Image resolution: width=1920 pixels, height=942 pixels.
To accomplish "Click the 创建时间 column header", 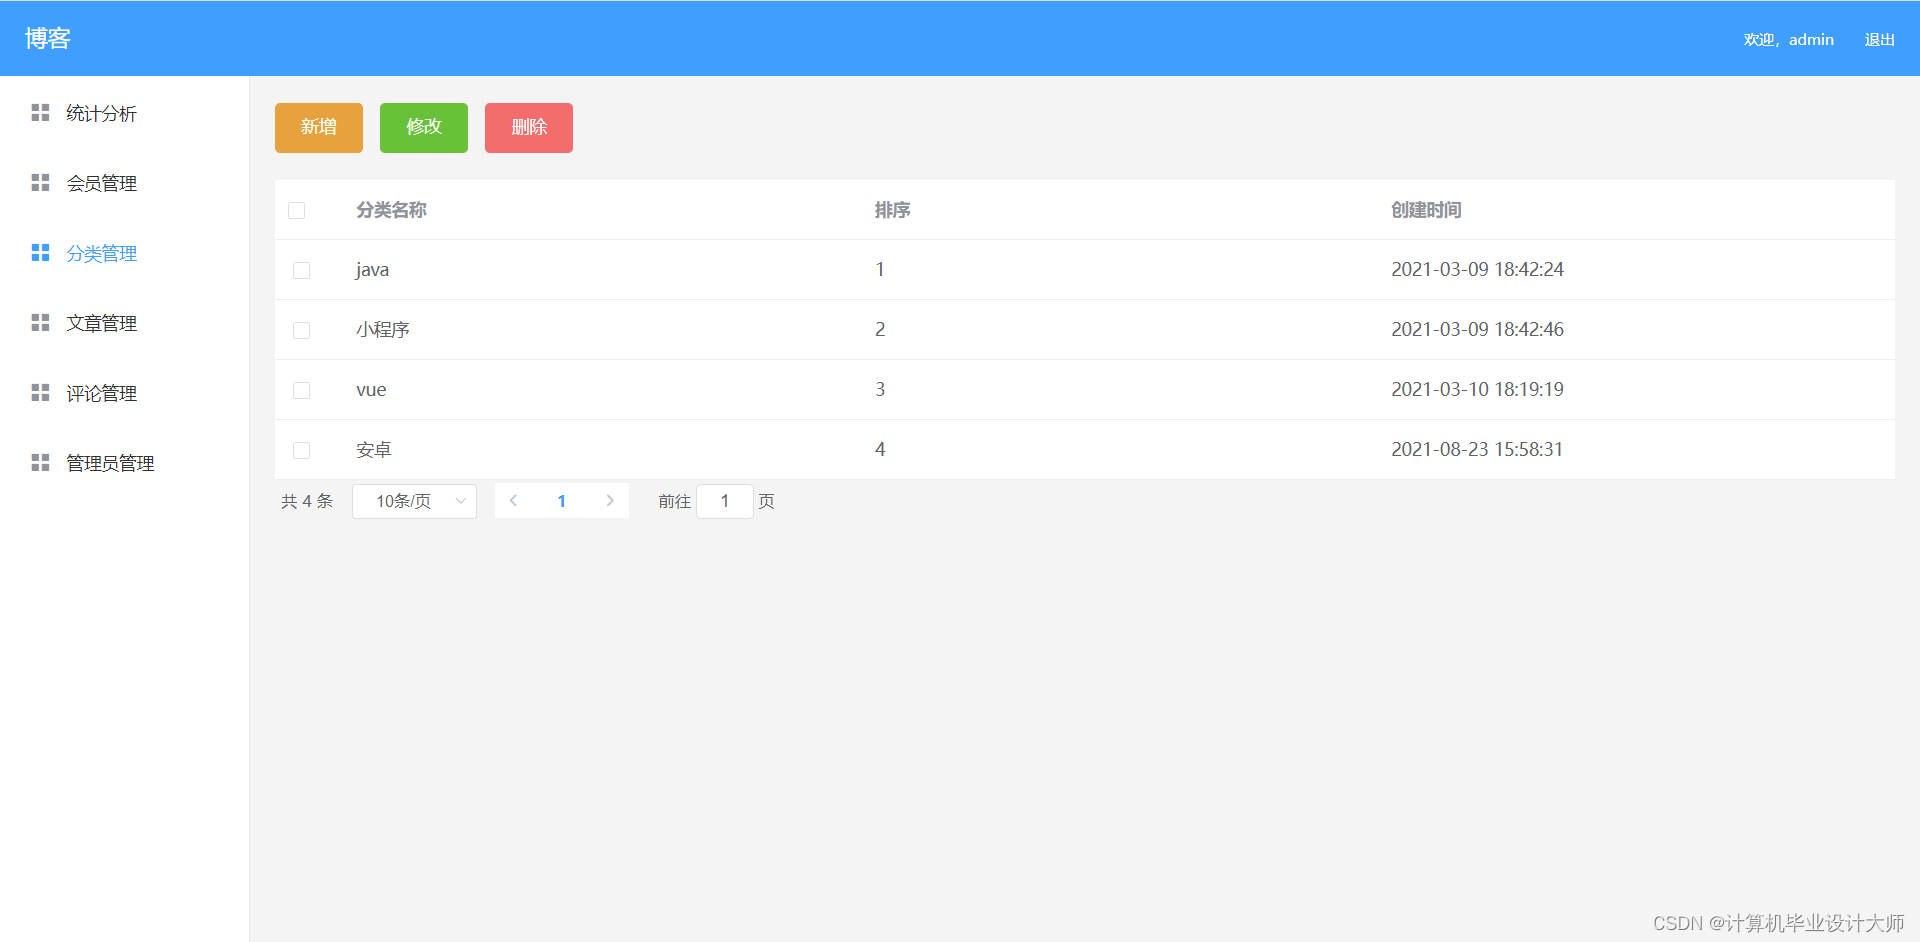I will [1426, 210].
